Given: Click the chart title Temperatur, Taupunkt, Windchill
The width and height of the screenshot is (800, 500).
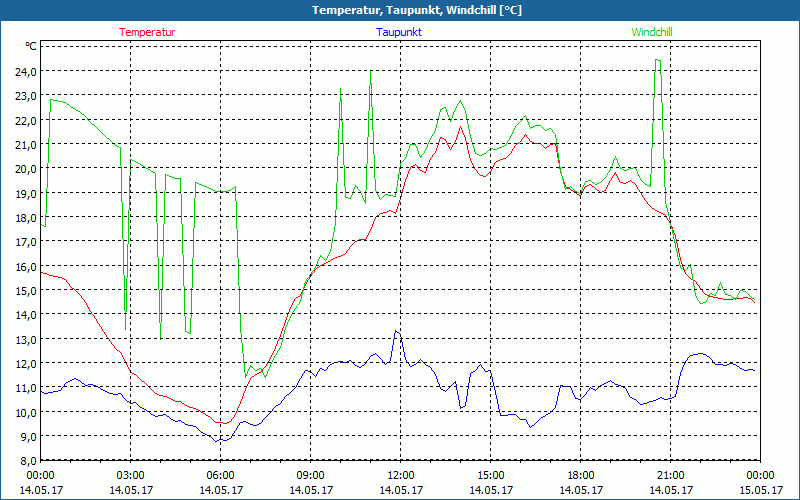Looking at the screenshot, I should coord(417,10).
